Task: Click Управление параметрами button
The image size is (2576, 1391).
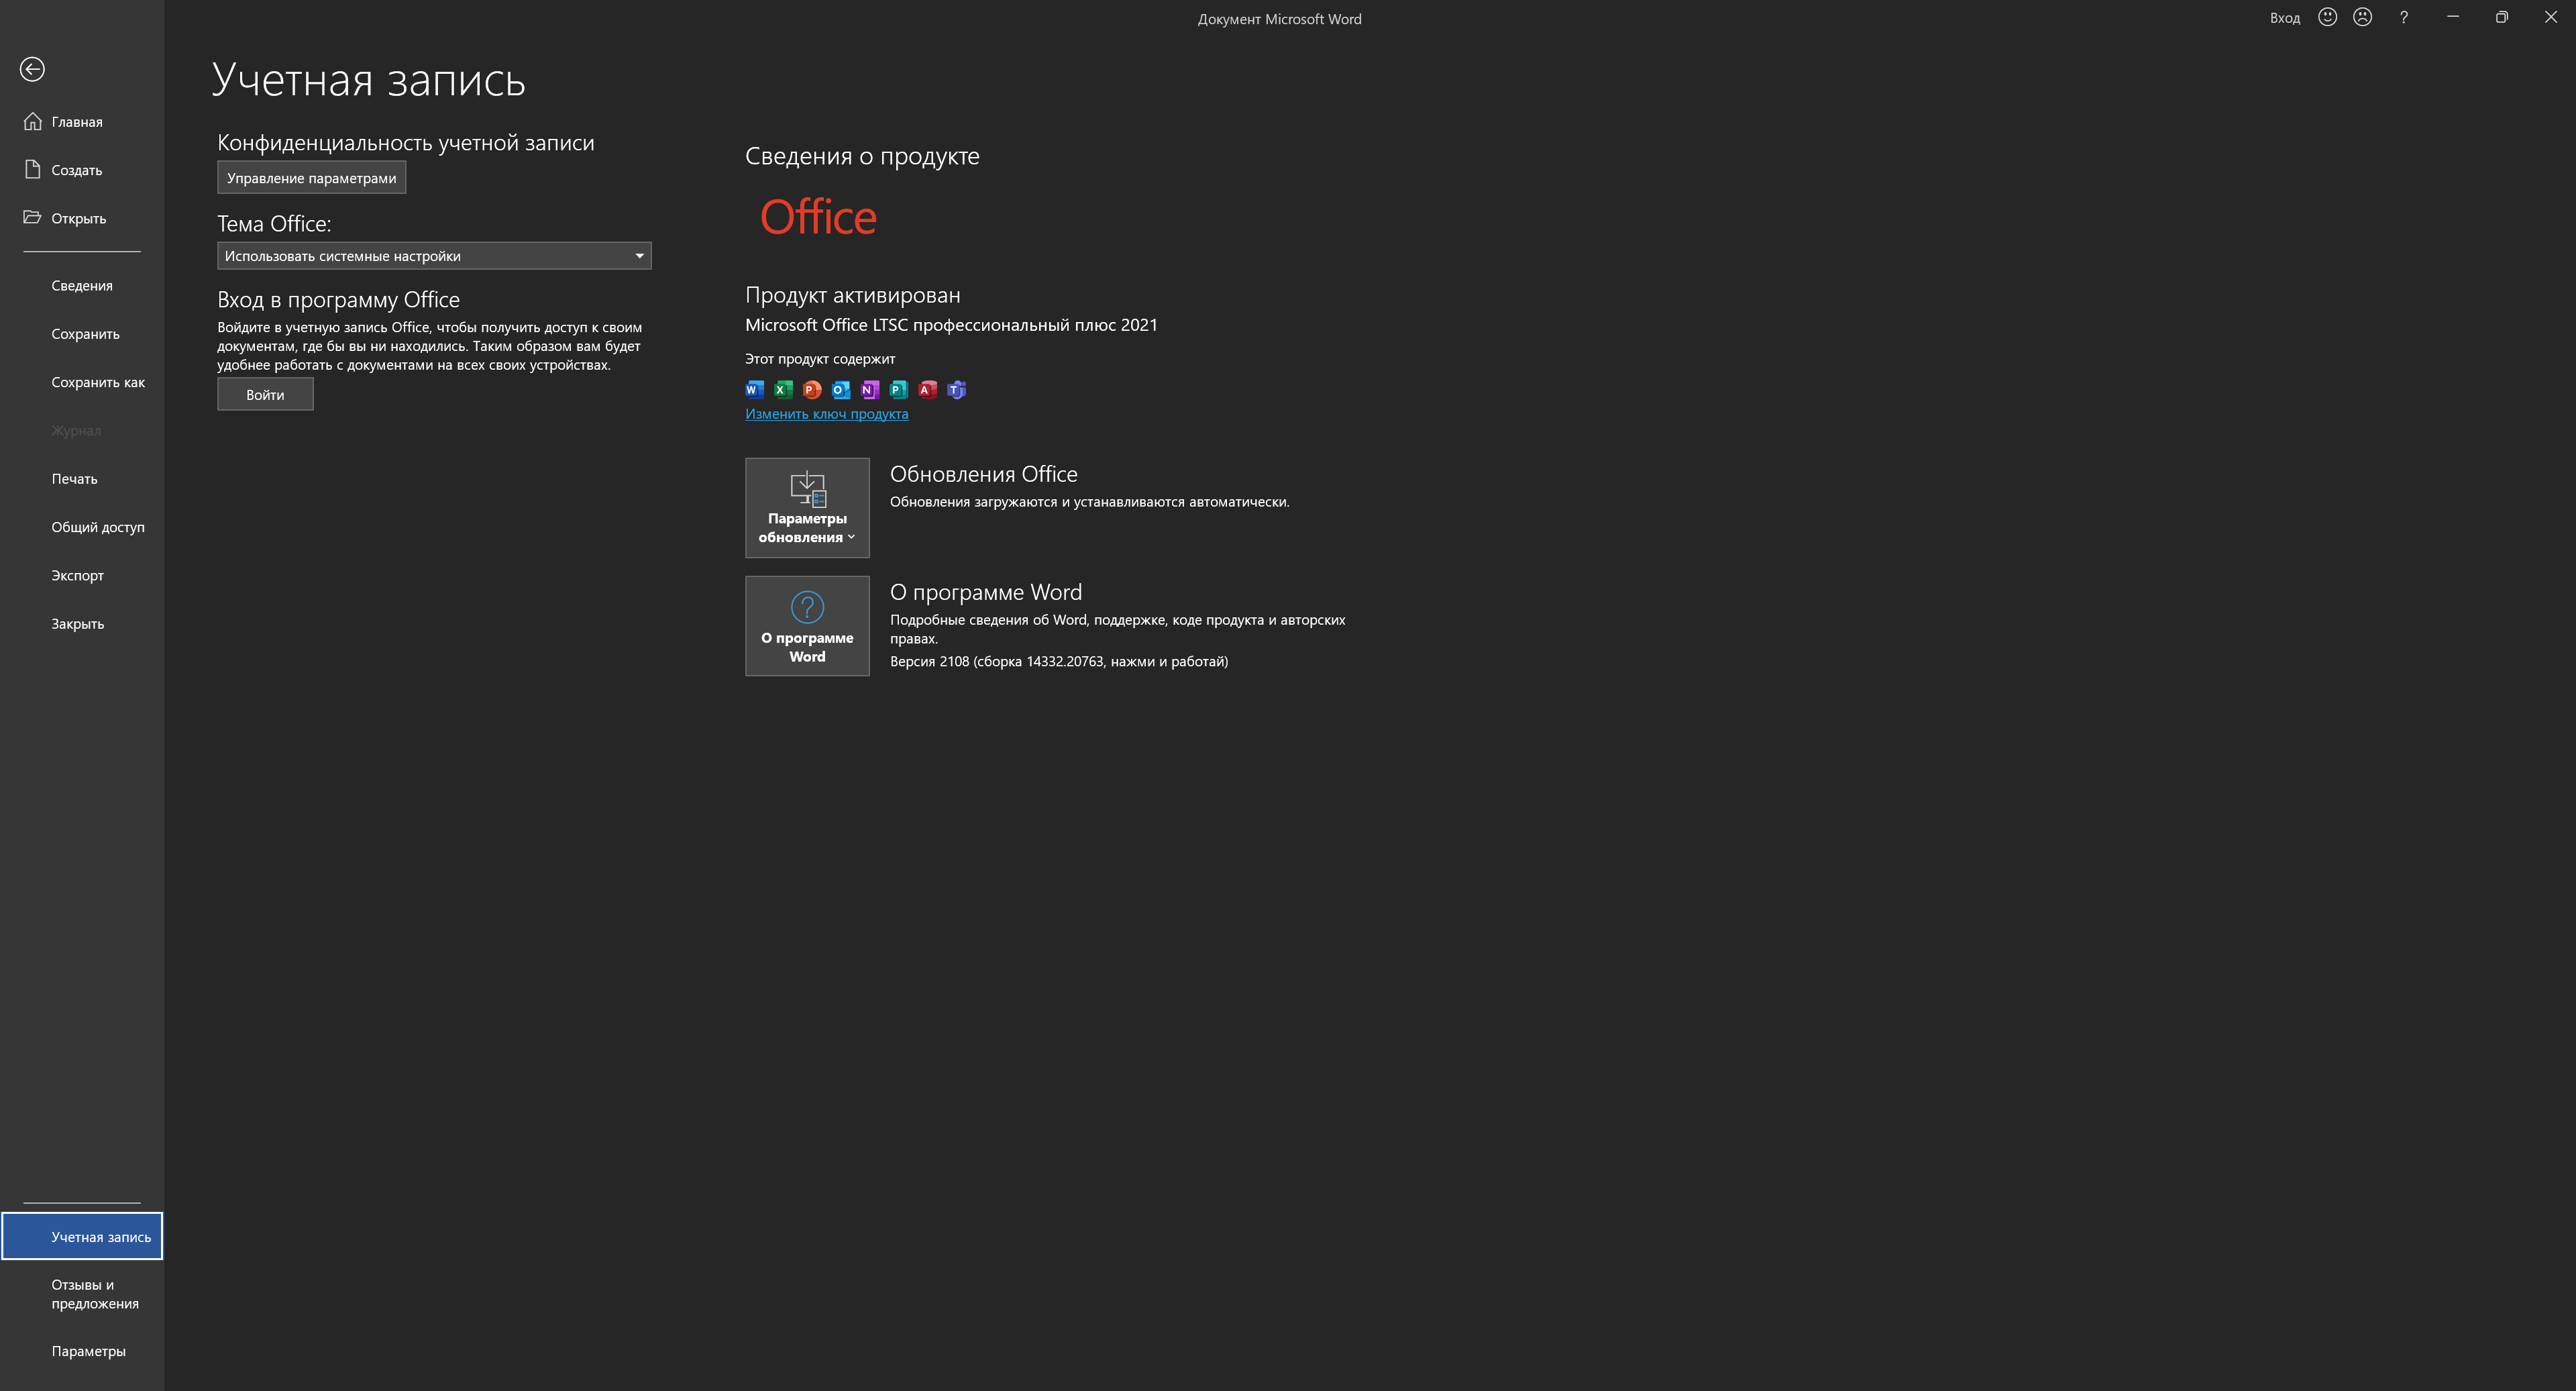Action: coord(311,178)
